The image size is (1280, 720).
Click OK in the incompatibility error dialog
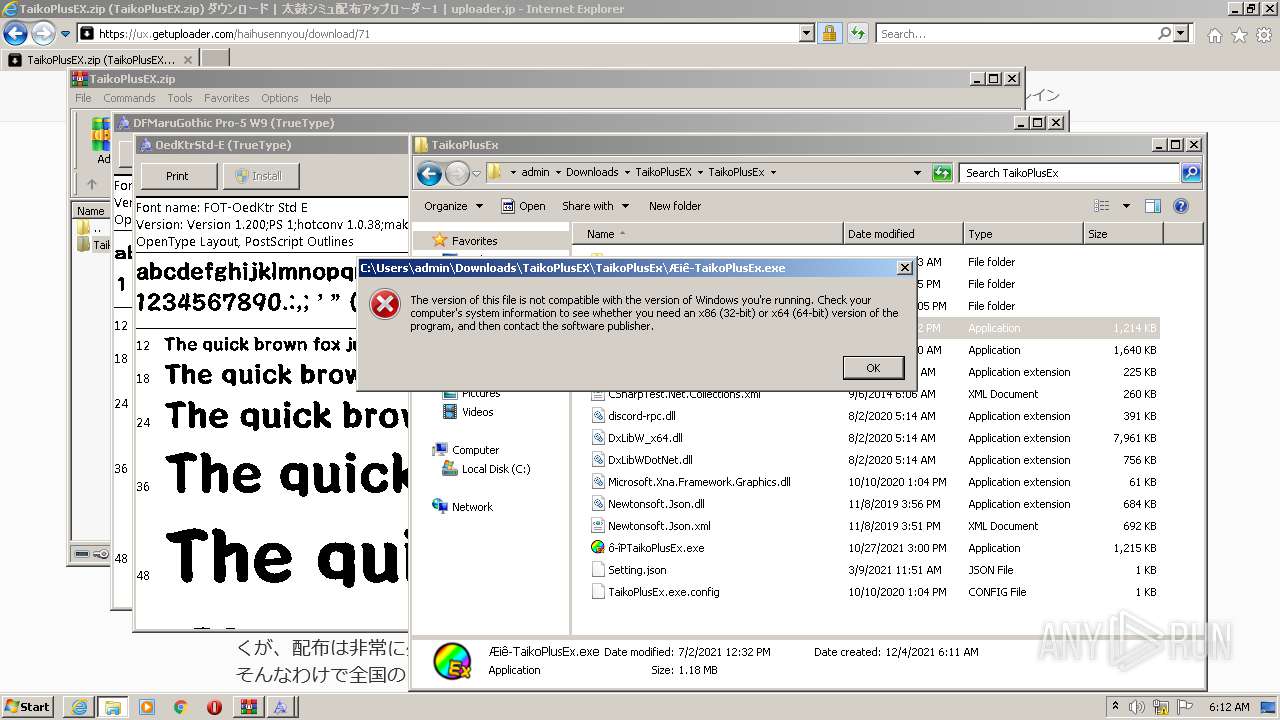tap(873, 368)
